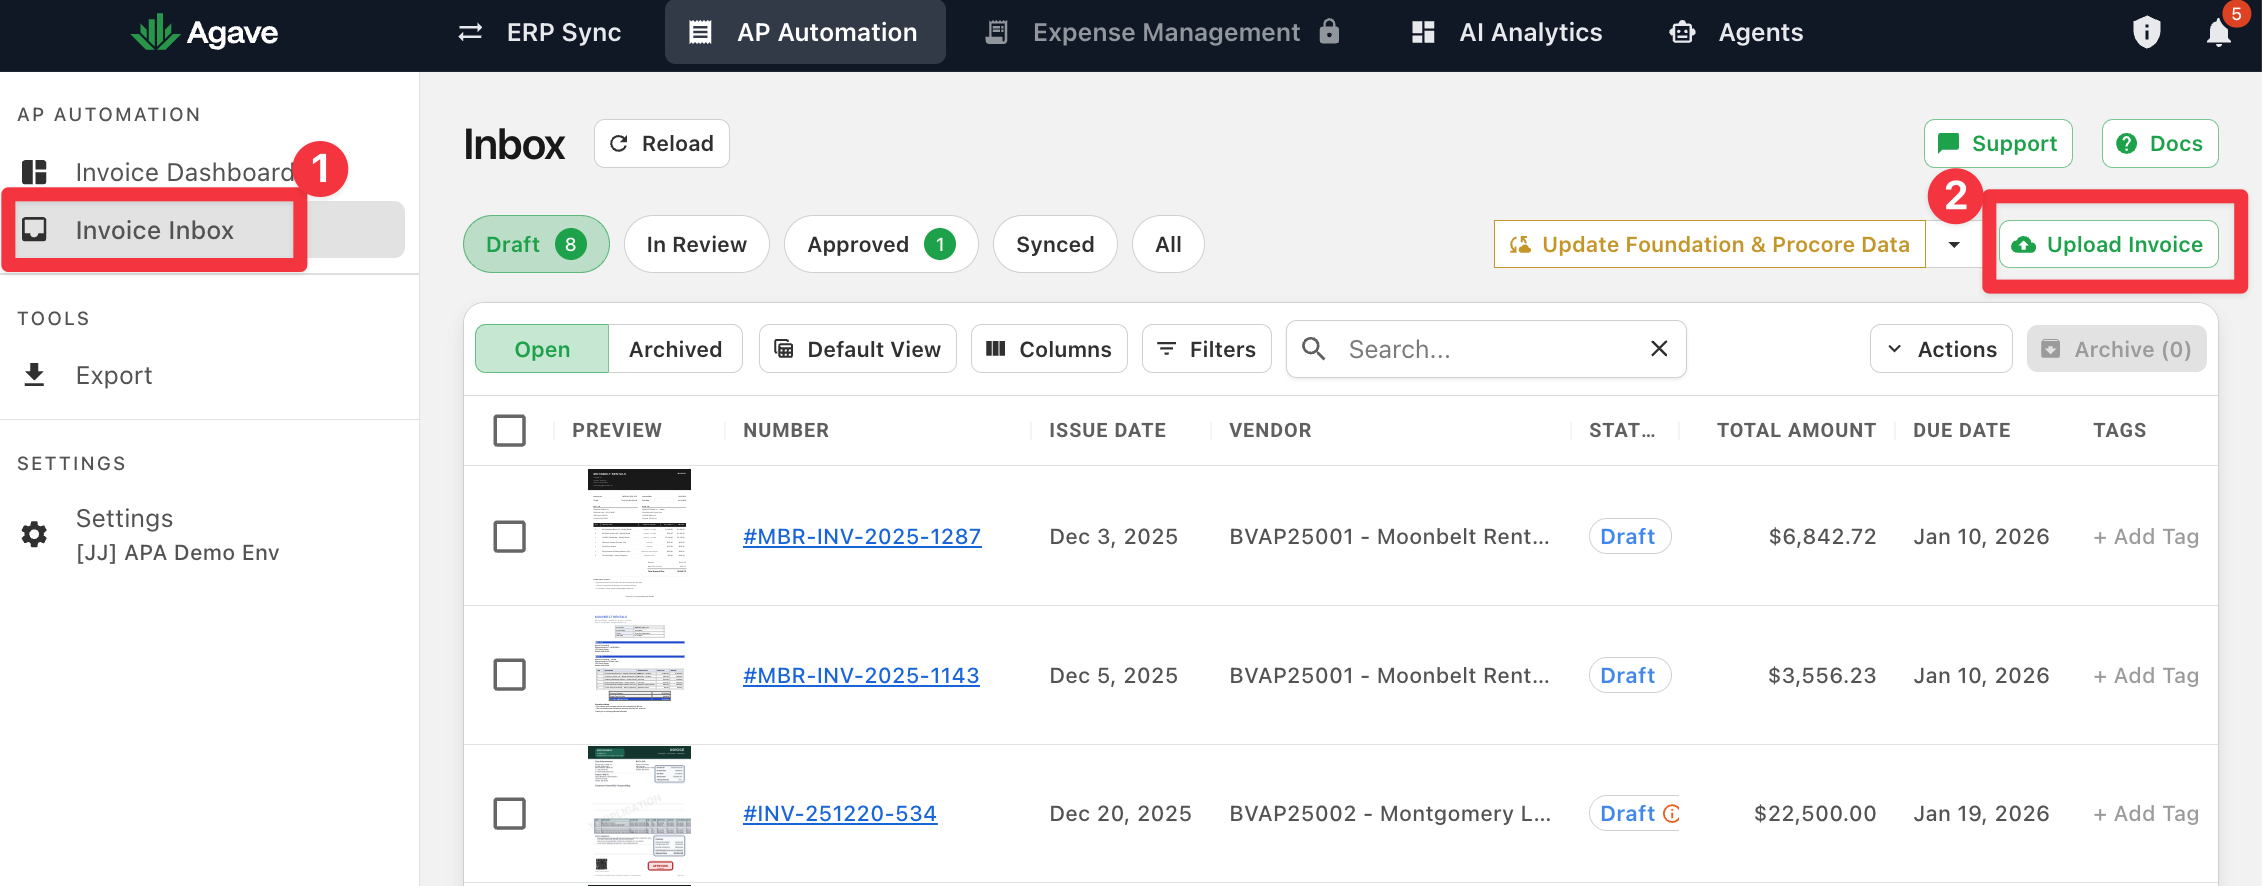Open preview thumbnail of MBR-INV-2025-1287
Viewport: 2262px width, 886px height.
pos(639,536)
